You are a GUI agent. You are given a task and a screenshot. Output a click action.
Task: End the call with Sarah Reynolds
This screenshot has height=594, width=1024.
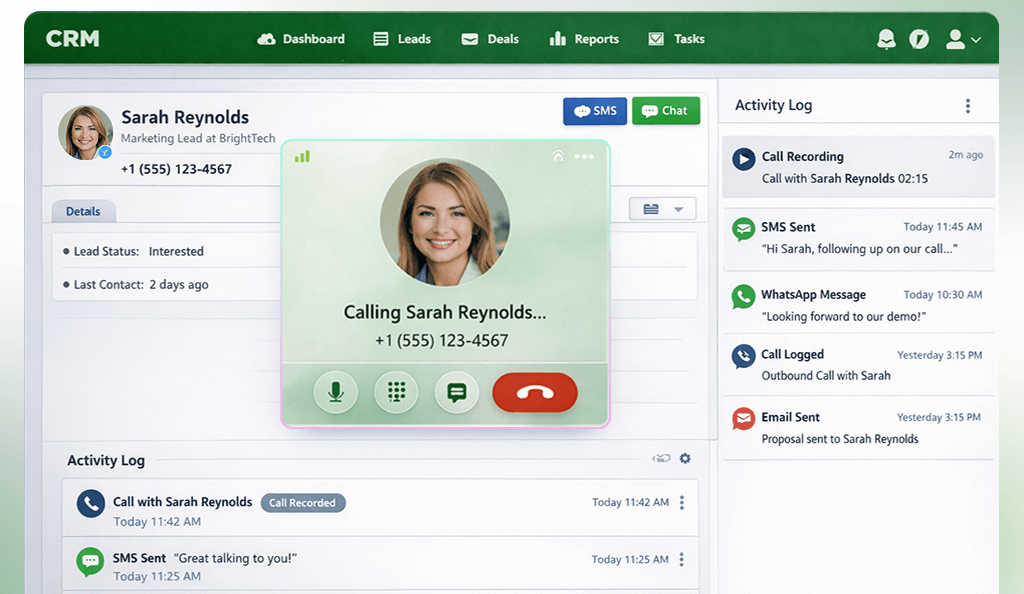click(534, 392)
